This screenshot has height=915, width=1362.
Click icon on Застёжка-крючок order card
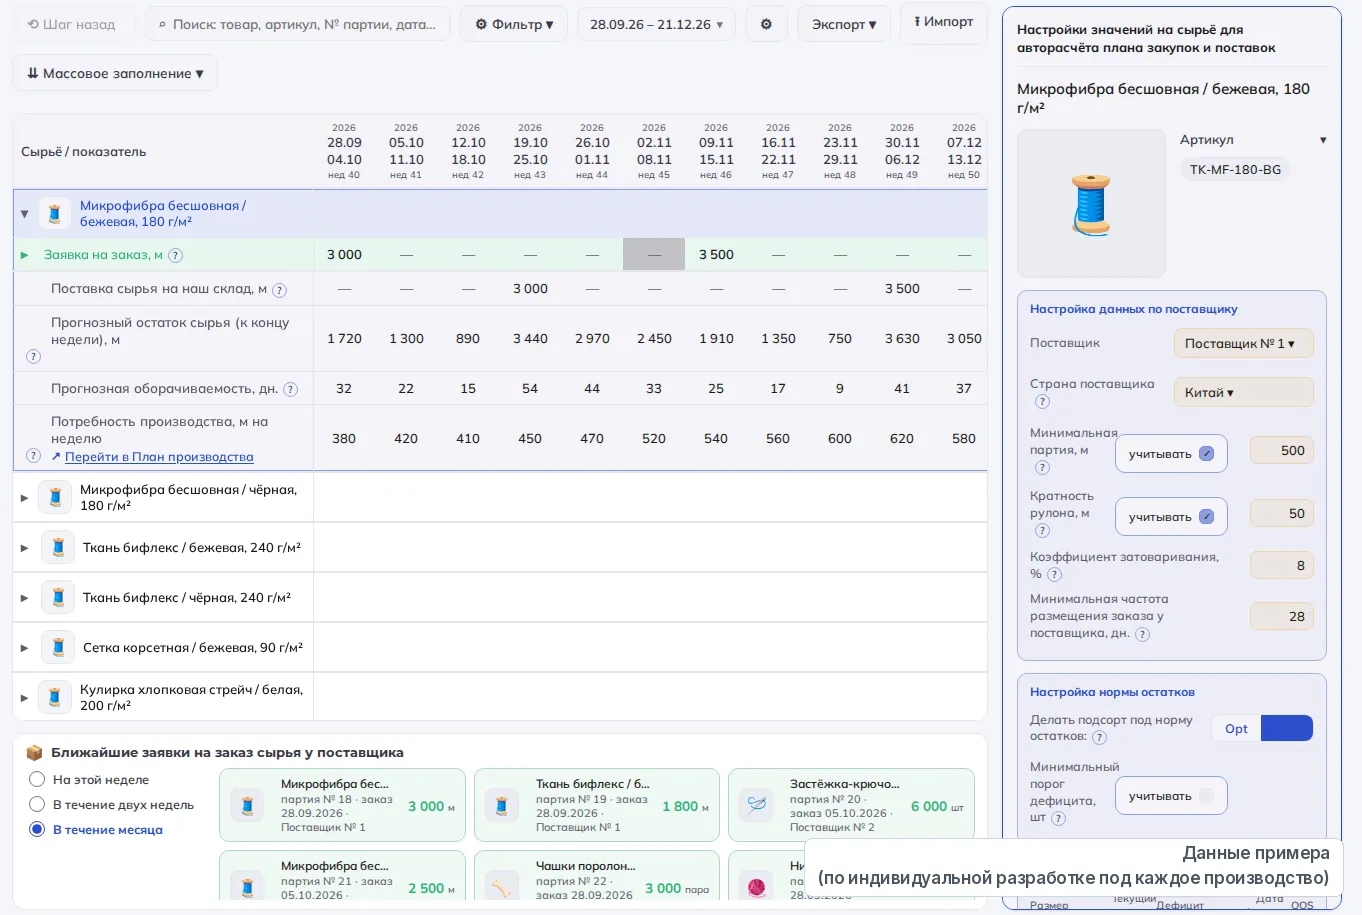[757, 805]
